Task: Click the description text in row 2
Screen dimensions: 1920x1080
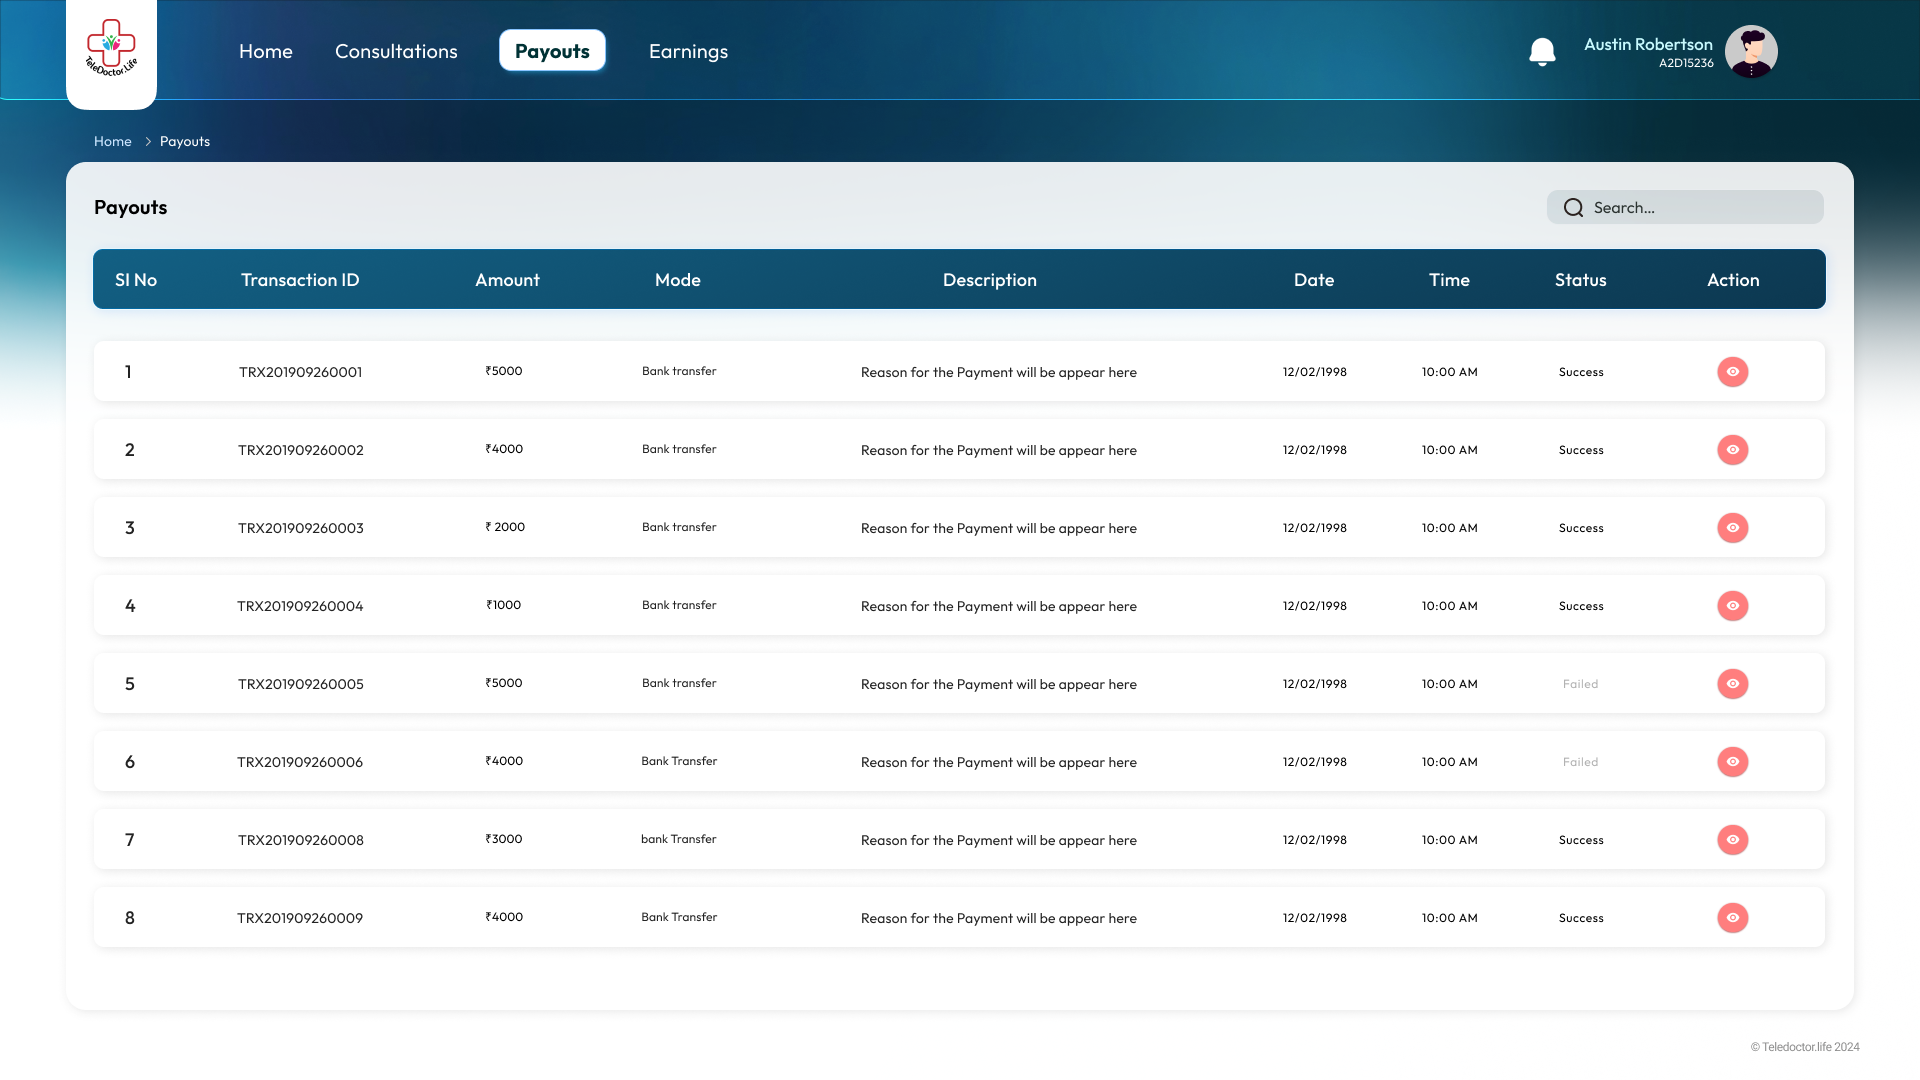Action: tap(999, 450)
